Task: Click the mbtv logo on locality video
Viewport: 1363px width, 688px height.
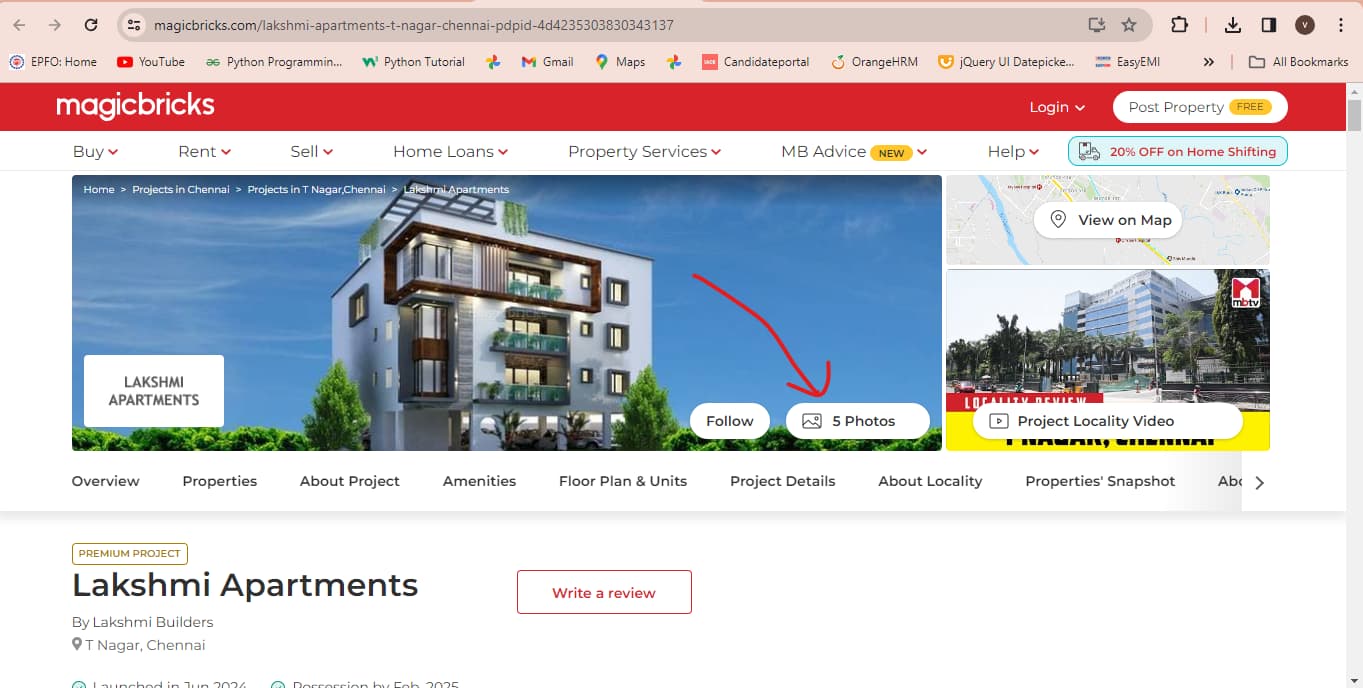Action: [x=1245, y=291]
